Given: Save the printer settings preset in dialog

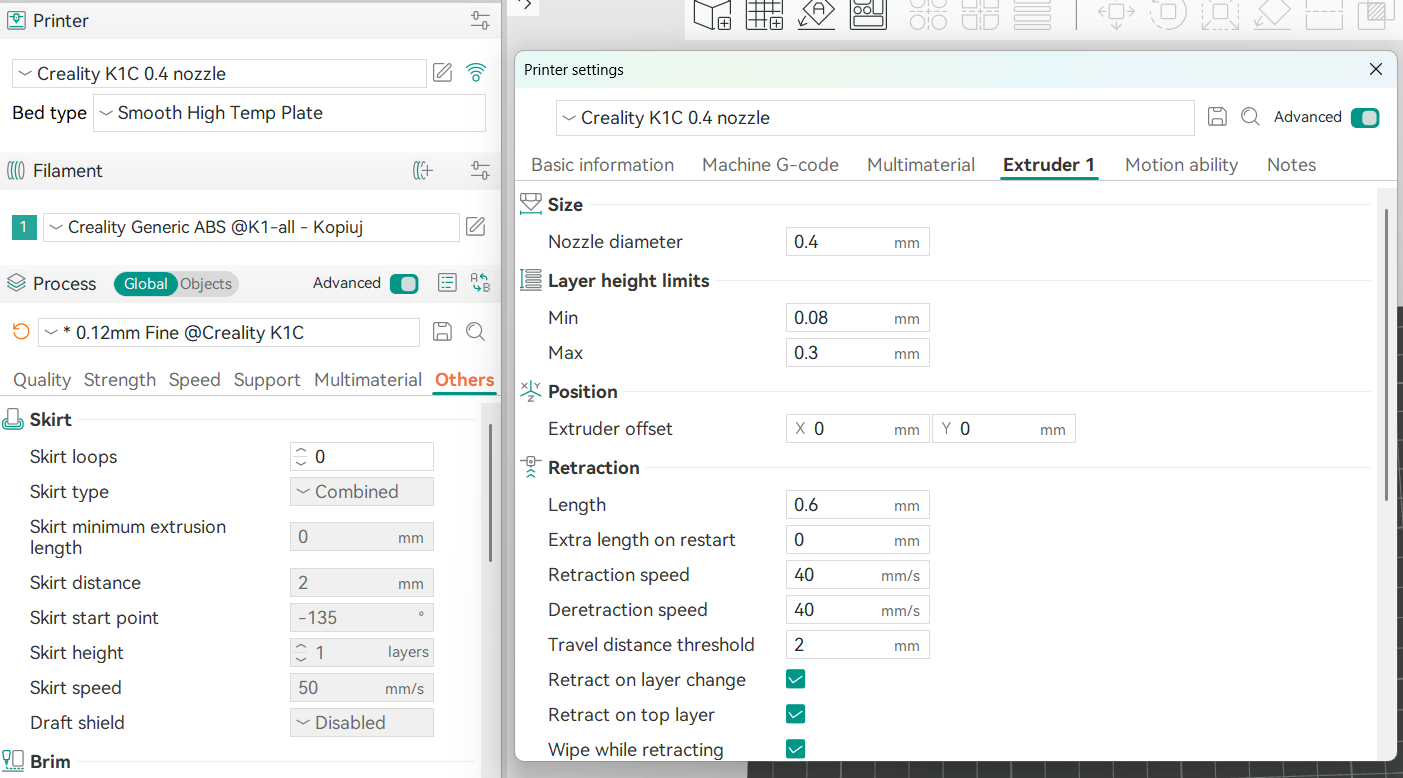Looking at the screenshot, I should coord(1217,117).
